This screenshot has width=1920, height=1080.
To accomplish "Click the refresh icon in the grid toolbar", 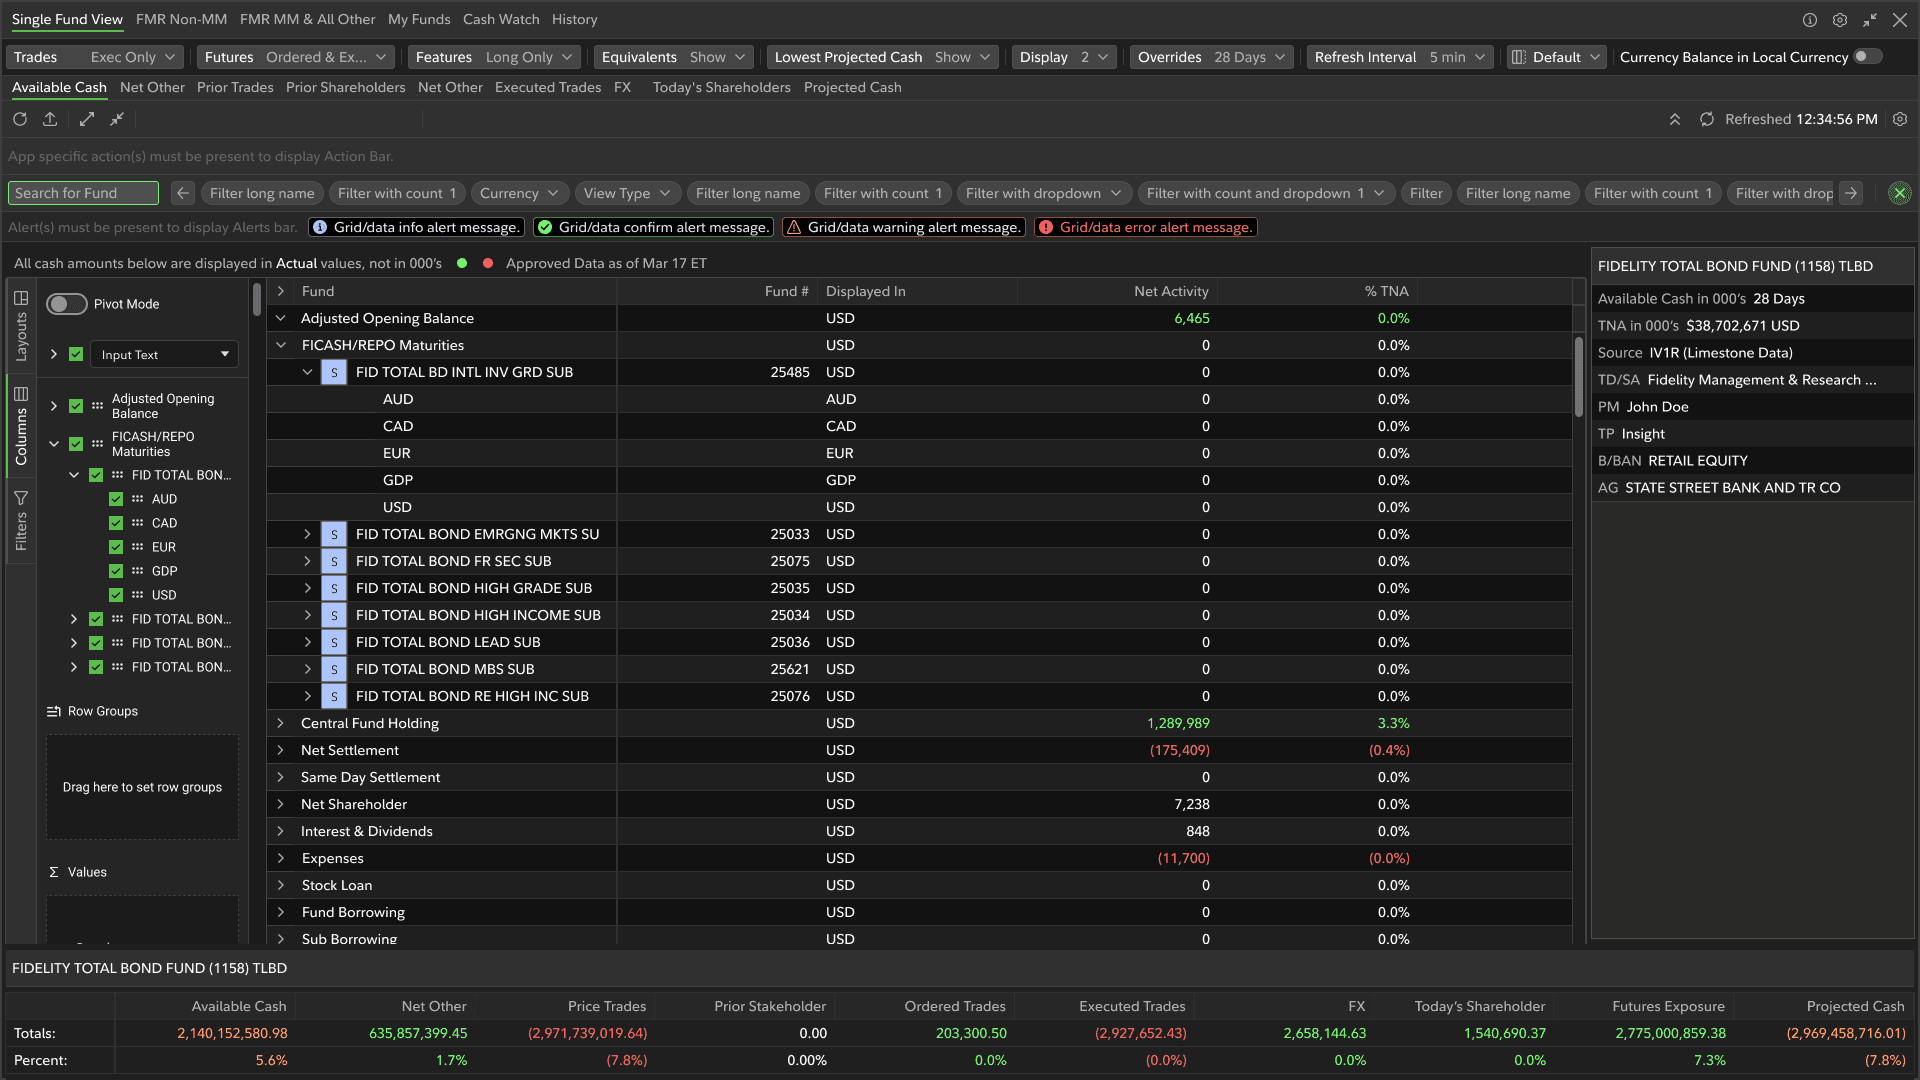I will pyautogui.click(x=20, y=119).
